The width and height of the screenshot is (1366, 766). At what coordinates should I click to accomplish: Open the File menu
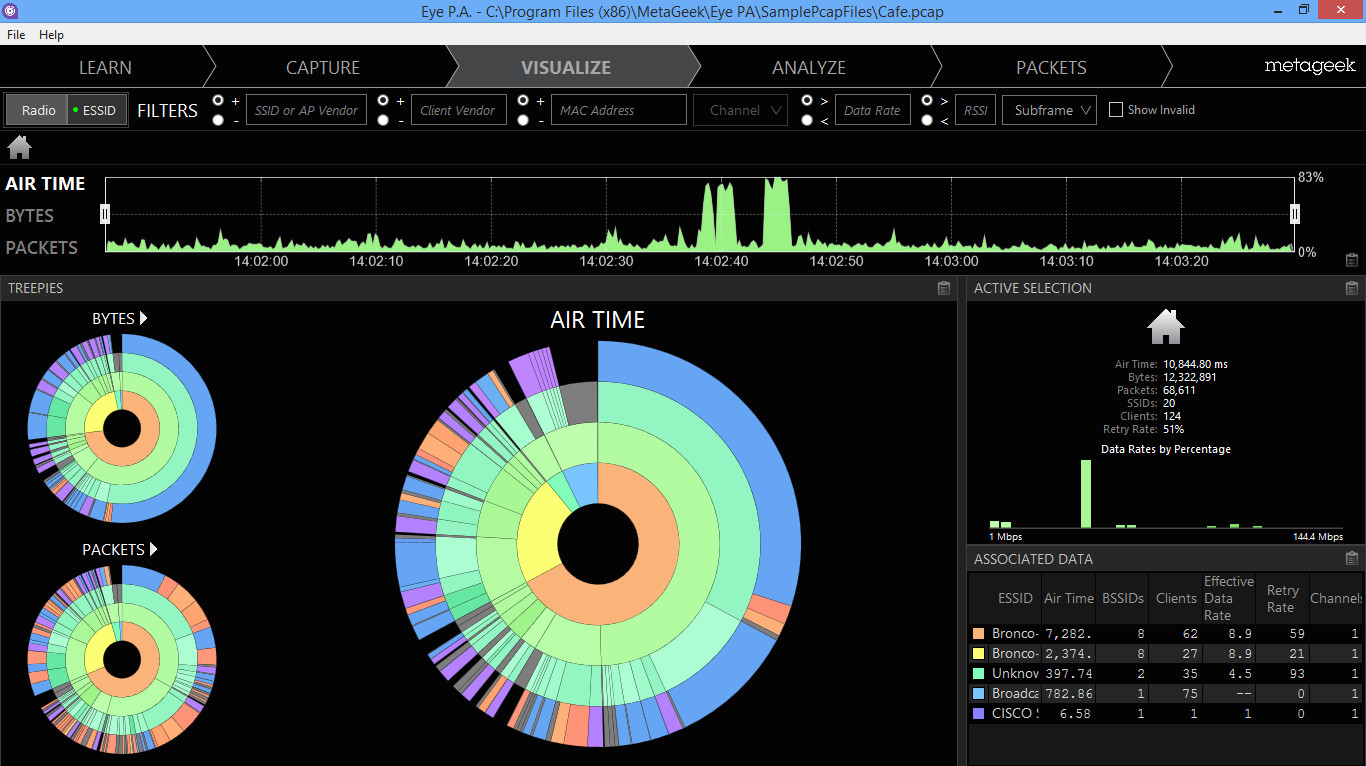pyautogui.click(x=16, y=34)
